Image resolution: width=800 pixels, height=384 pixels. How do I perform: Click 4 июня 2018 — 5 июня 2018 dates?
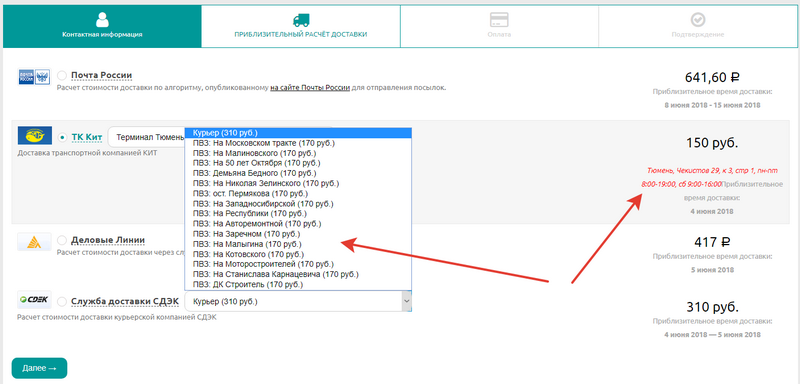coord(712,335)
